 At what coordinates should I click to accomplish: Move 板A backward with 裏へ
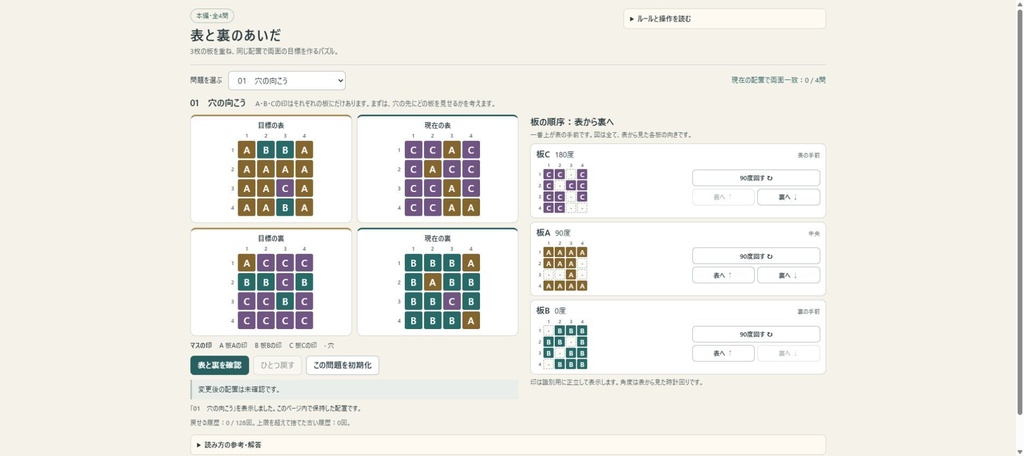[788, 275]
